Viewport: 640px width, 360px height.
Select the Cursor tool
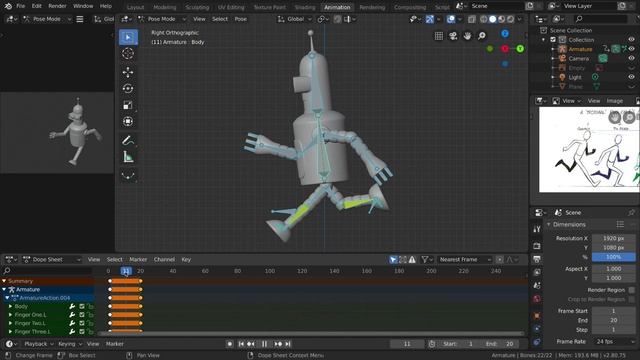pos(128,53)
